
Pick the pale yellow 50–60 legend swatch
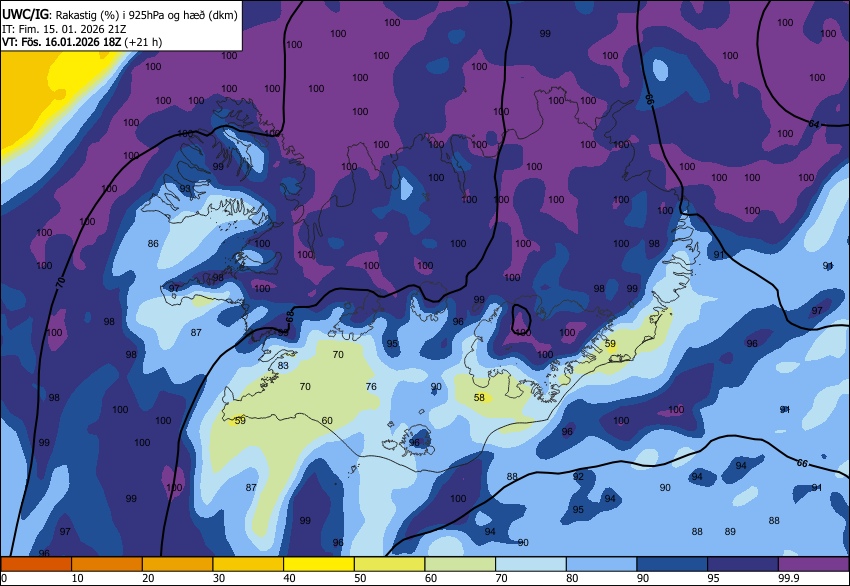click(x=390, y=564)
